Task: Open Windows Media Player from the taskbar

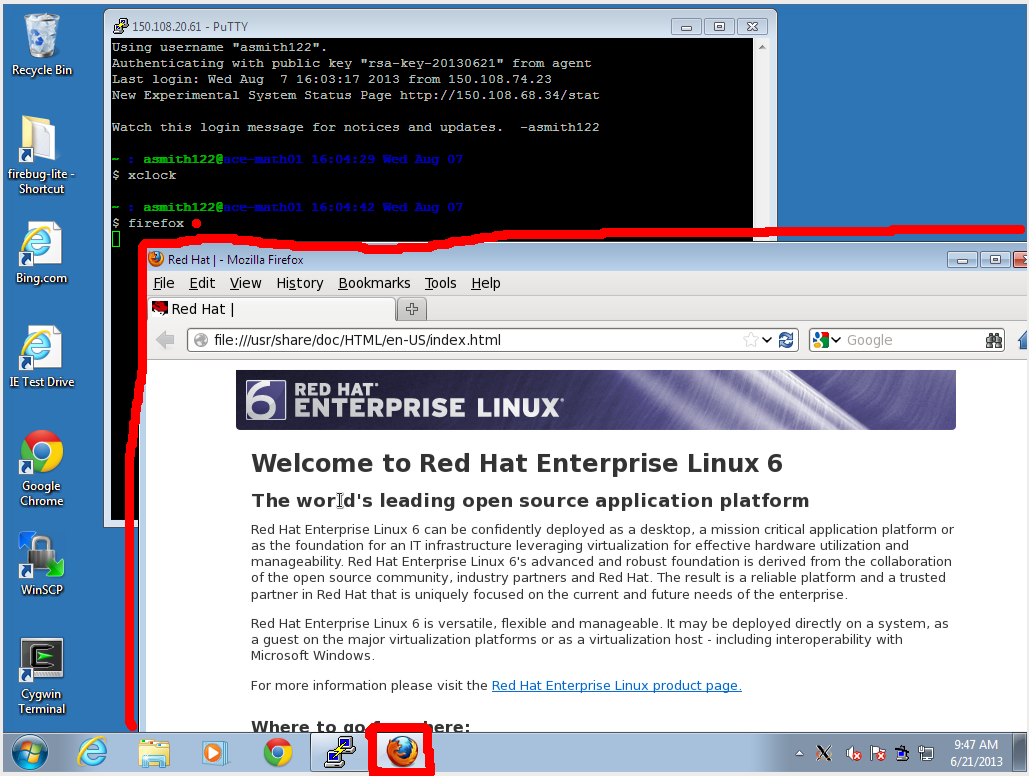Action: coord(215,752)
